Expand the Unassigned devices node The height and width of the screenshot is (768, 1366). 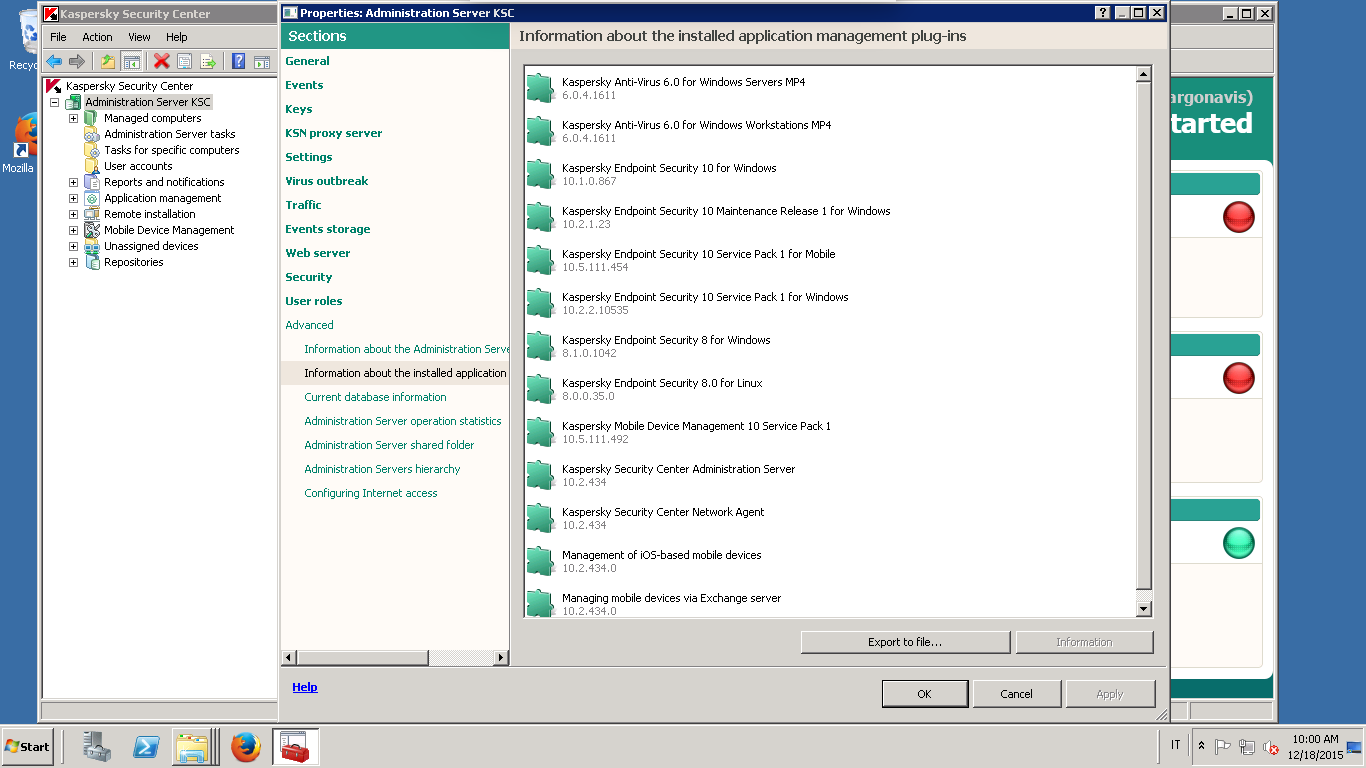click(73, 246)
